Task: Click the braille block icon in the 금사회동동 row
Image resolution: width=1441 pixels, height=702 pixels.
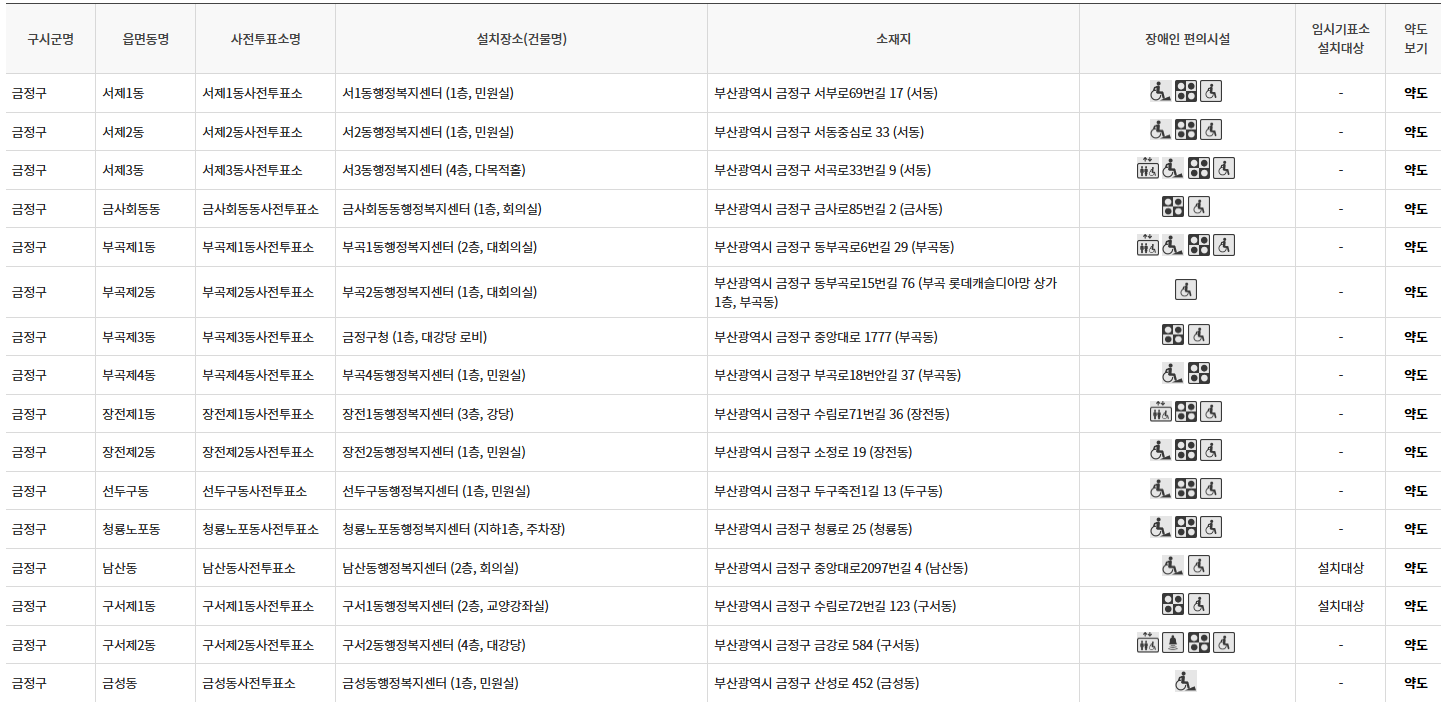Action: (1173, 207)
